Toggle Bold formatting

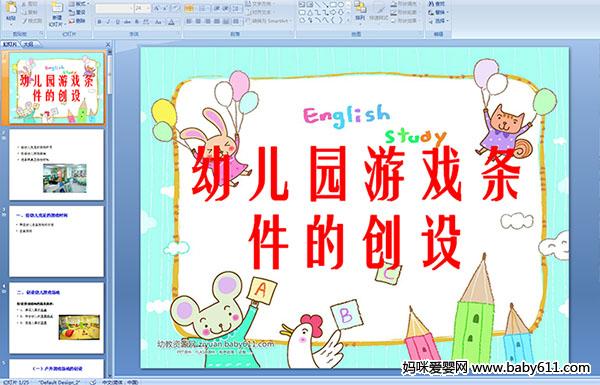click(x=100, y=22)
